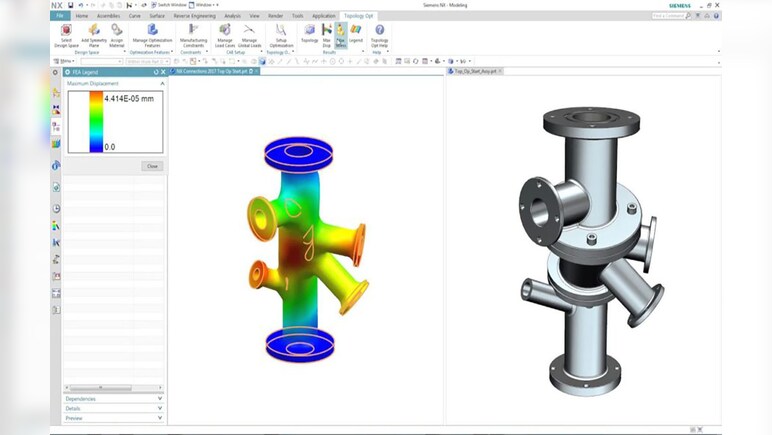Open the File tab

(x=60, y=16)
